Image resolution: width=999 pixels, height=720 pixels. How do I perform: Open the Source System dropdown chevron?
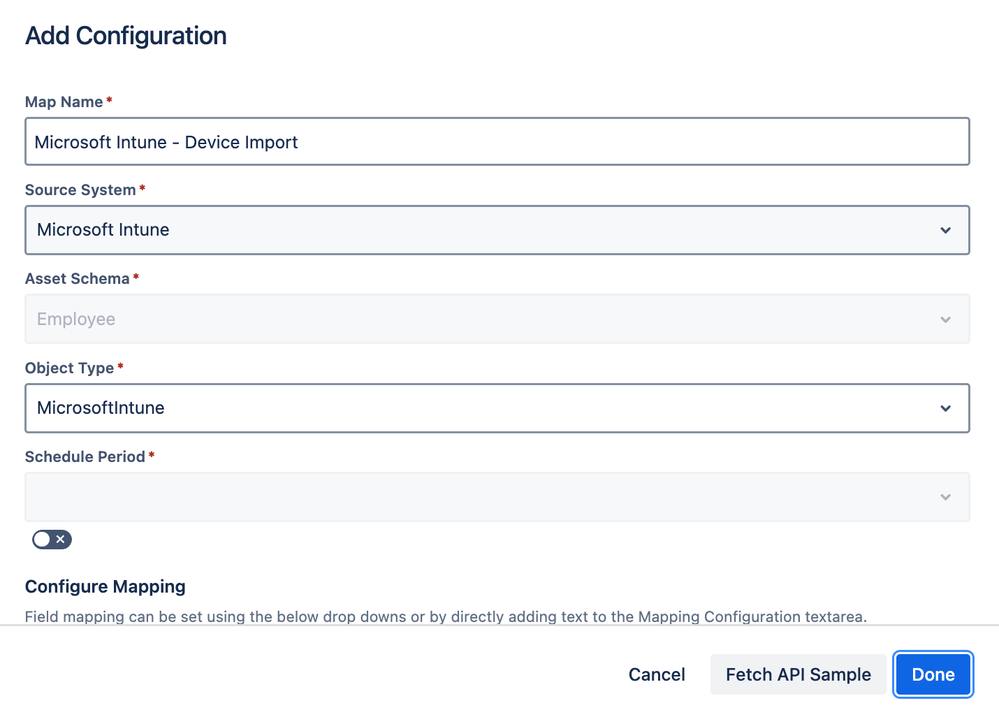[x=945, y=230]
